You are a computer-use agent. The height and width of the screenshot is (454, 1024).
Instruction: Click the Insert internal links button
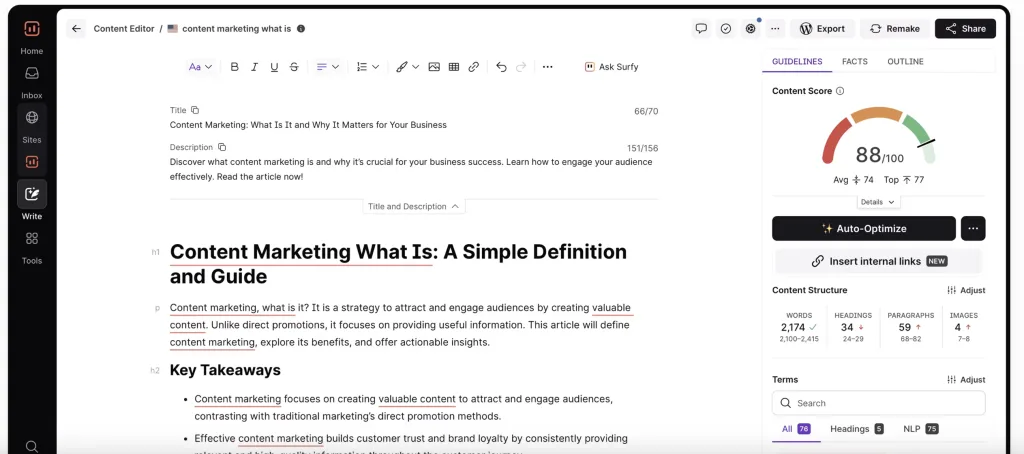pos(878,261)
